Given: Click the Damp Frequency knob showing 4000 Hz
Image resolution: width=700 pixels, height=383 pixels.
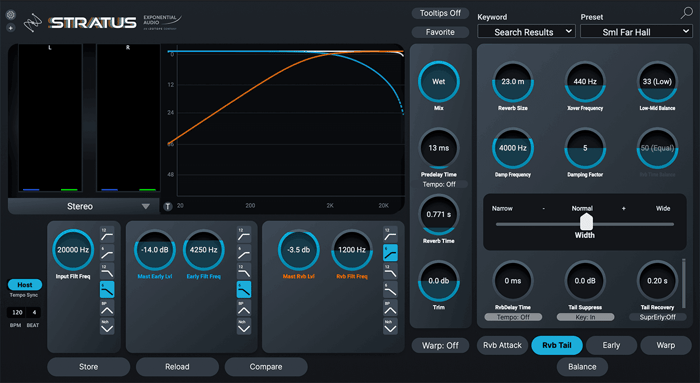Looking at the screenshot, I should tap(512, 148).
